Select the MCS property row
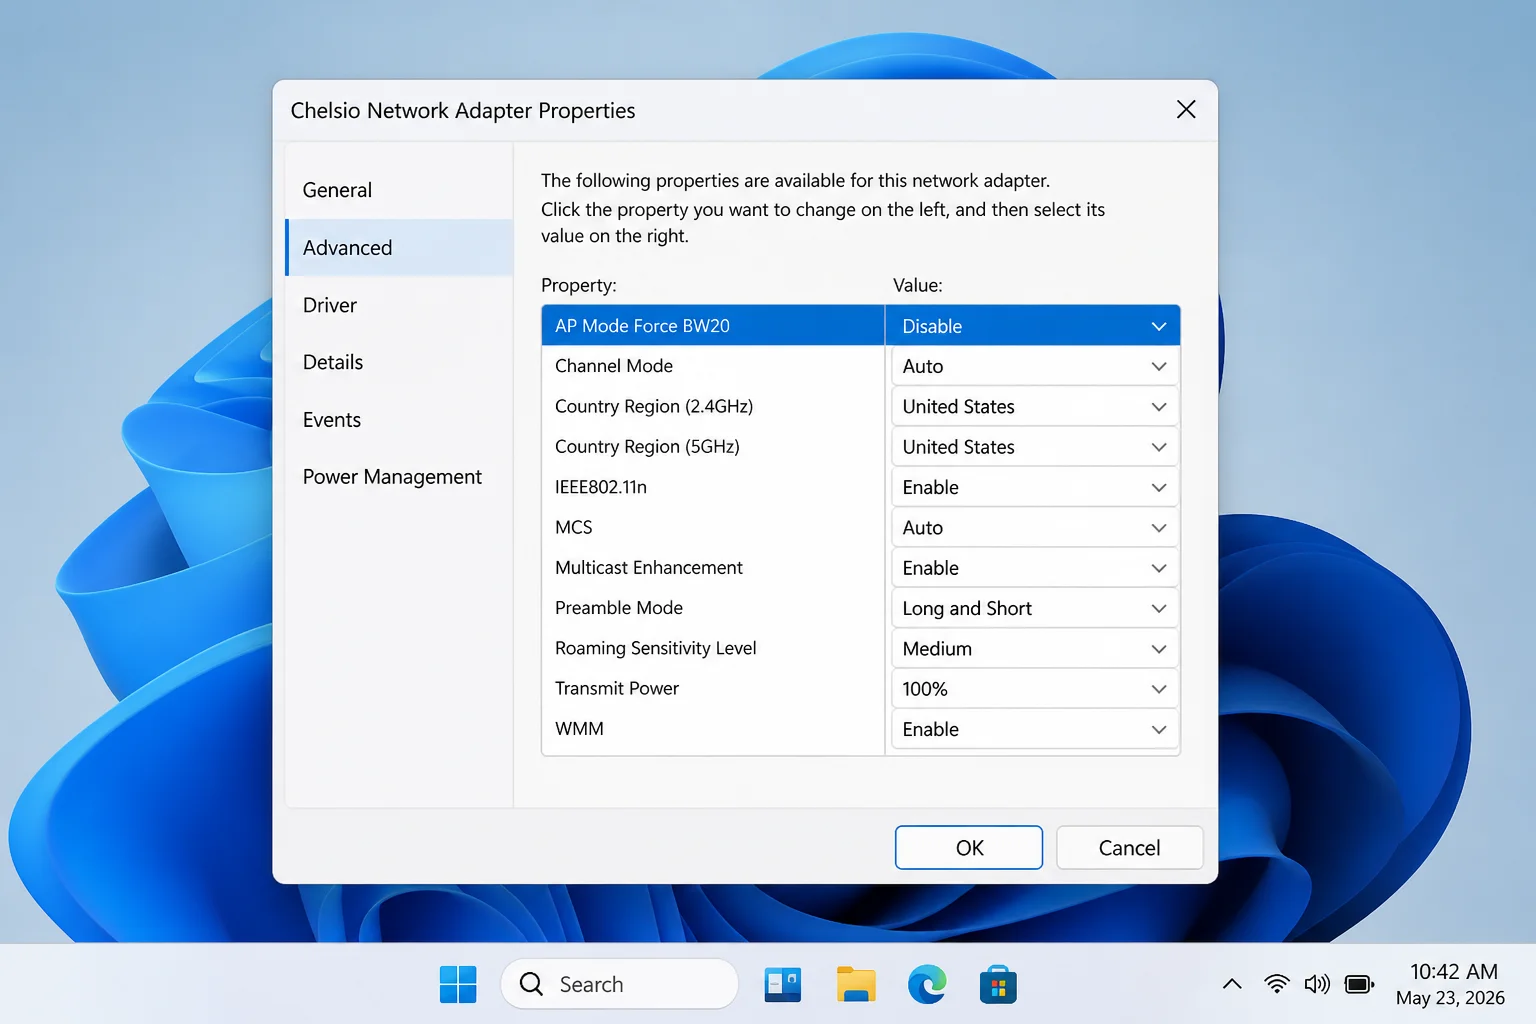The image size is (1536, 1024). [x=713, y=527]
